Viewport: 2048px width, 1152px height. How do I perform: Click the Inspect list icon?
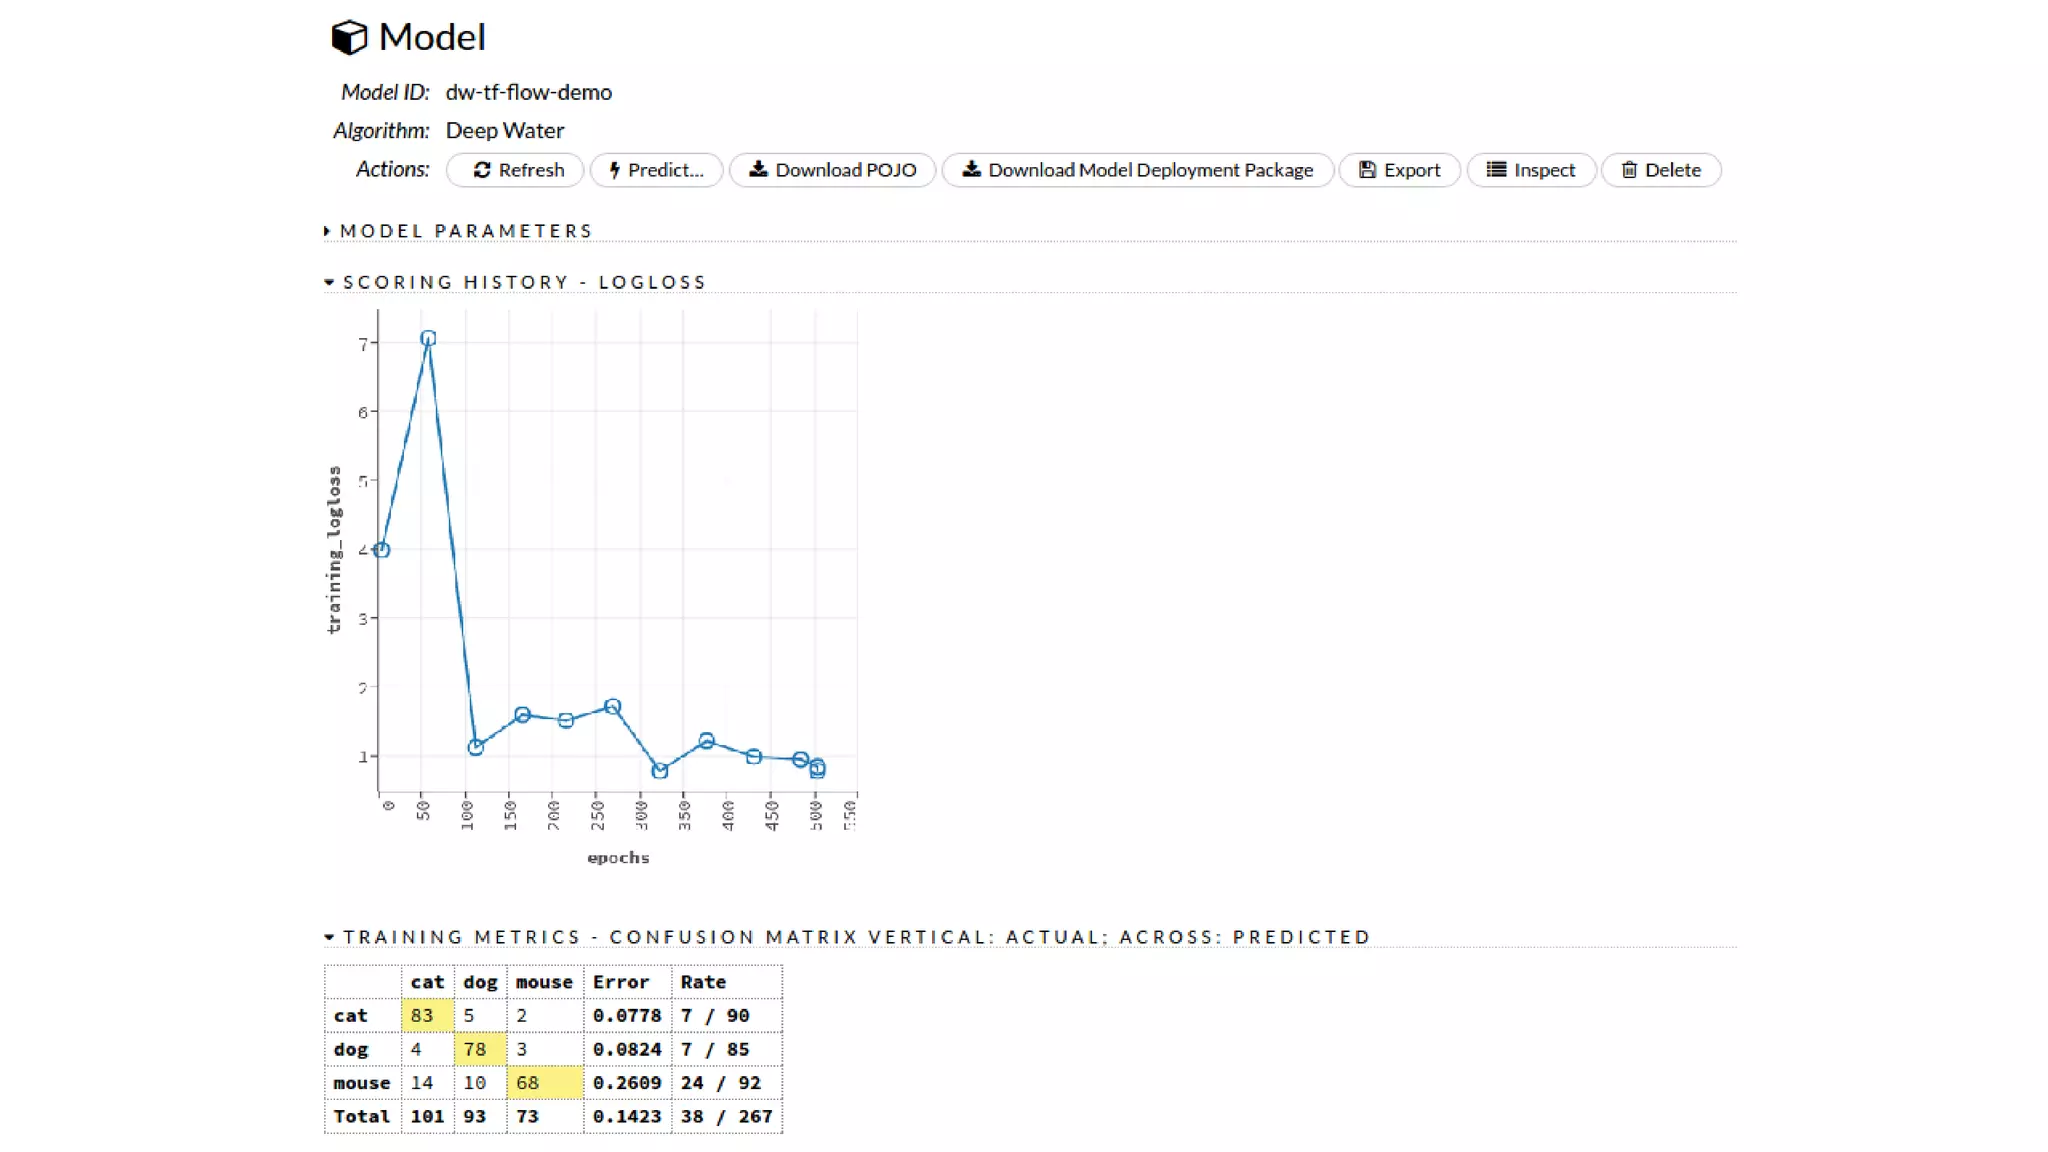pos(1496,170)
